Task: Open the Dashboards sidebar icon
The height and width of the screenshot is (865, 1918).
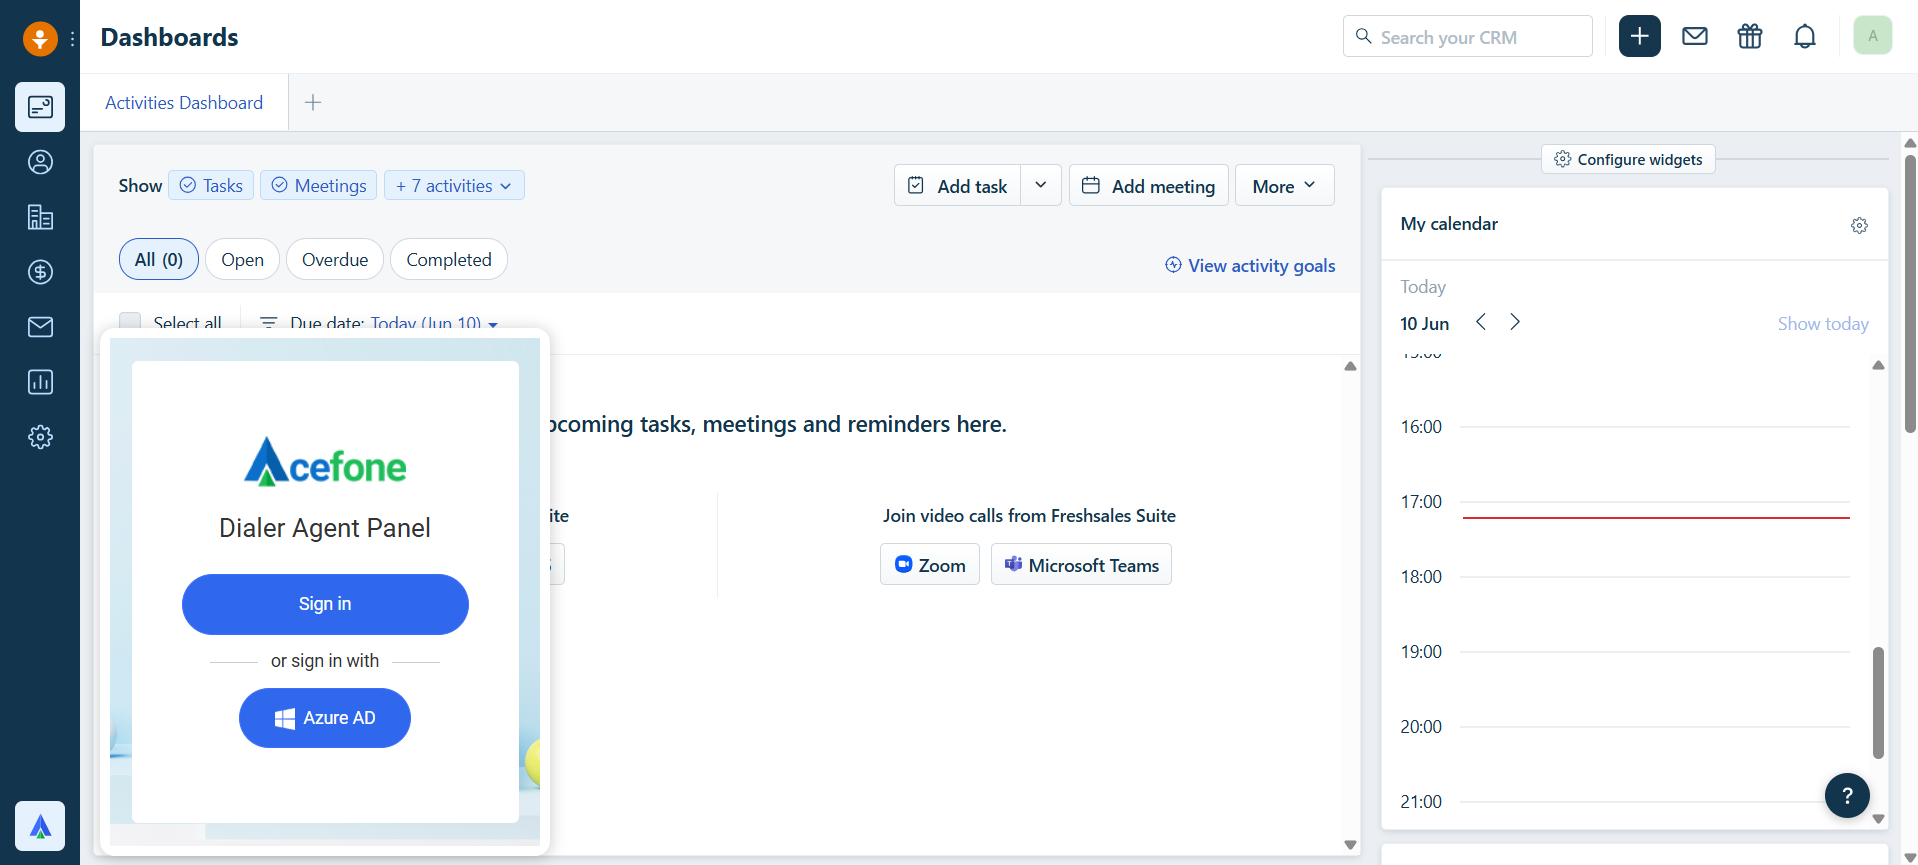Action: click(x=40, y=107)
